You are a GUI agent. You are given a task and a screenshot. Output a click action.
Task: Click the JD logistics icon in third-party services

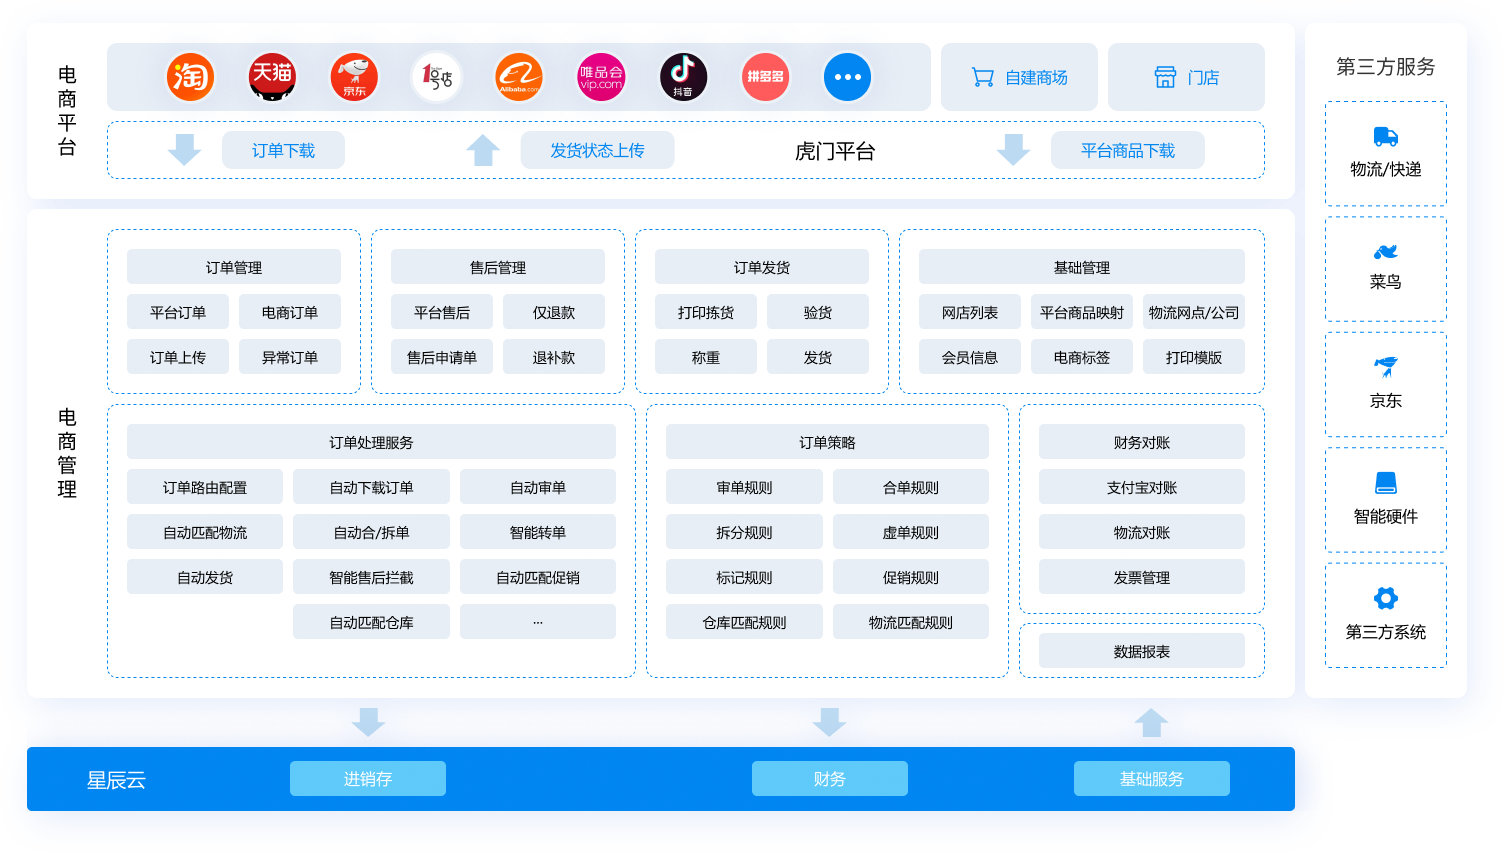pos(1385,366)
